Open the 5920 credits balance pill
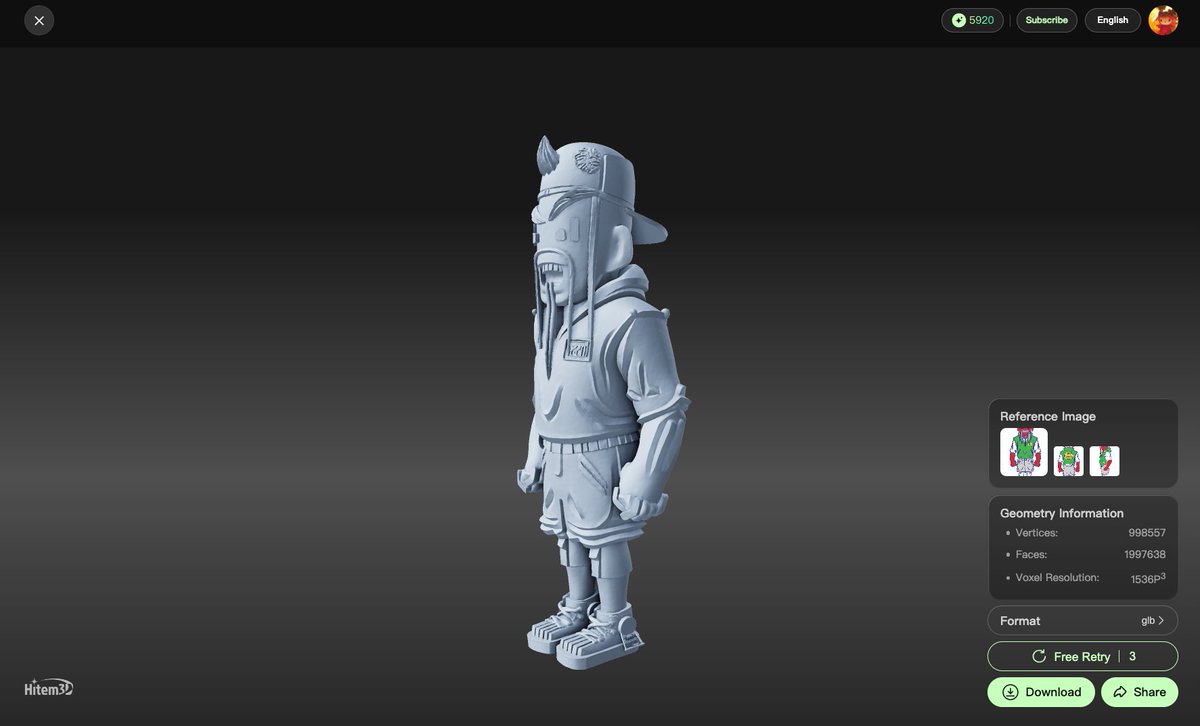This screenshot has height=726, width=1200. point(972,20)
